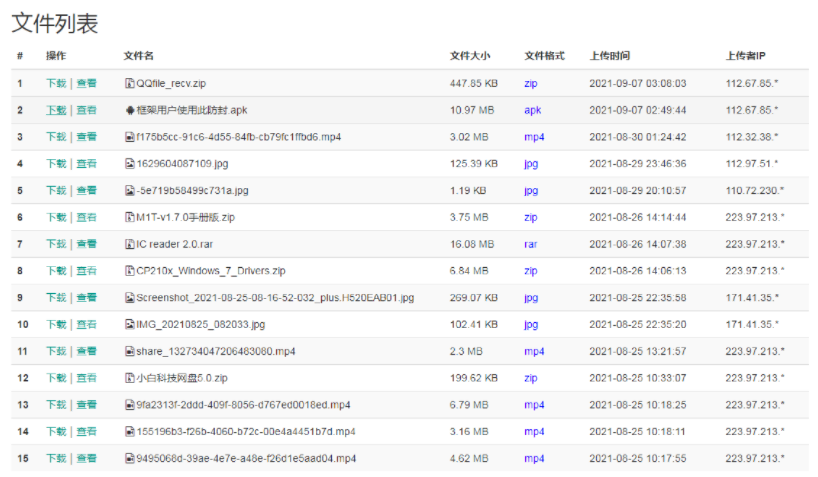
Task: Click the 上传时间 column header
Action: (609, 56)
